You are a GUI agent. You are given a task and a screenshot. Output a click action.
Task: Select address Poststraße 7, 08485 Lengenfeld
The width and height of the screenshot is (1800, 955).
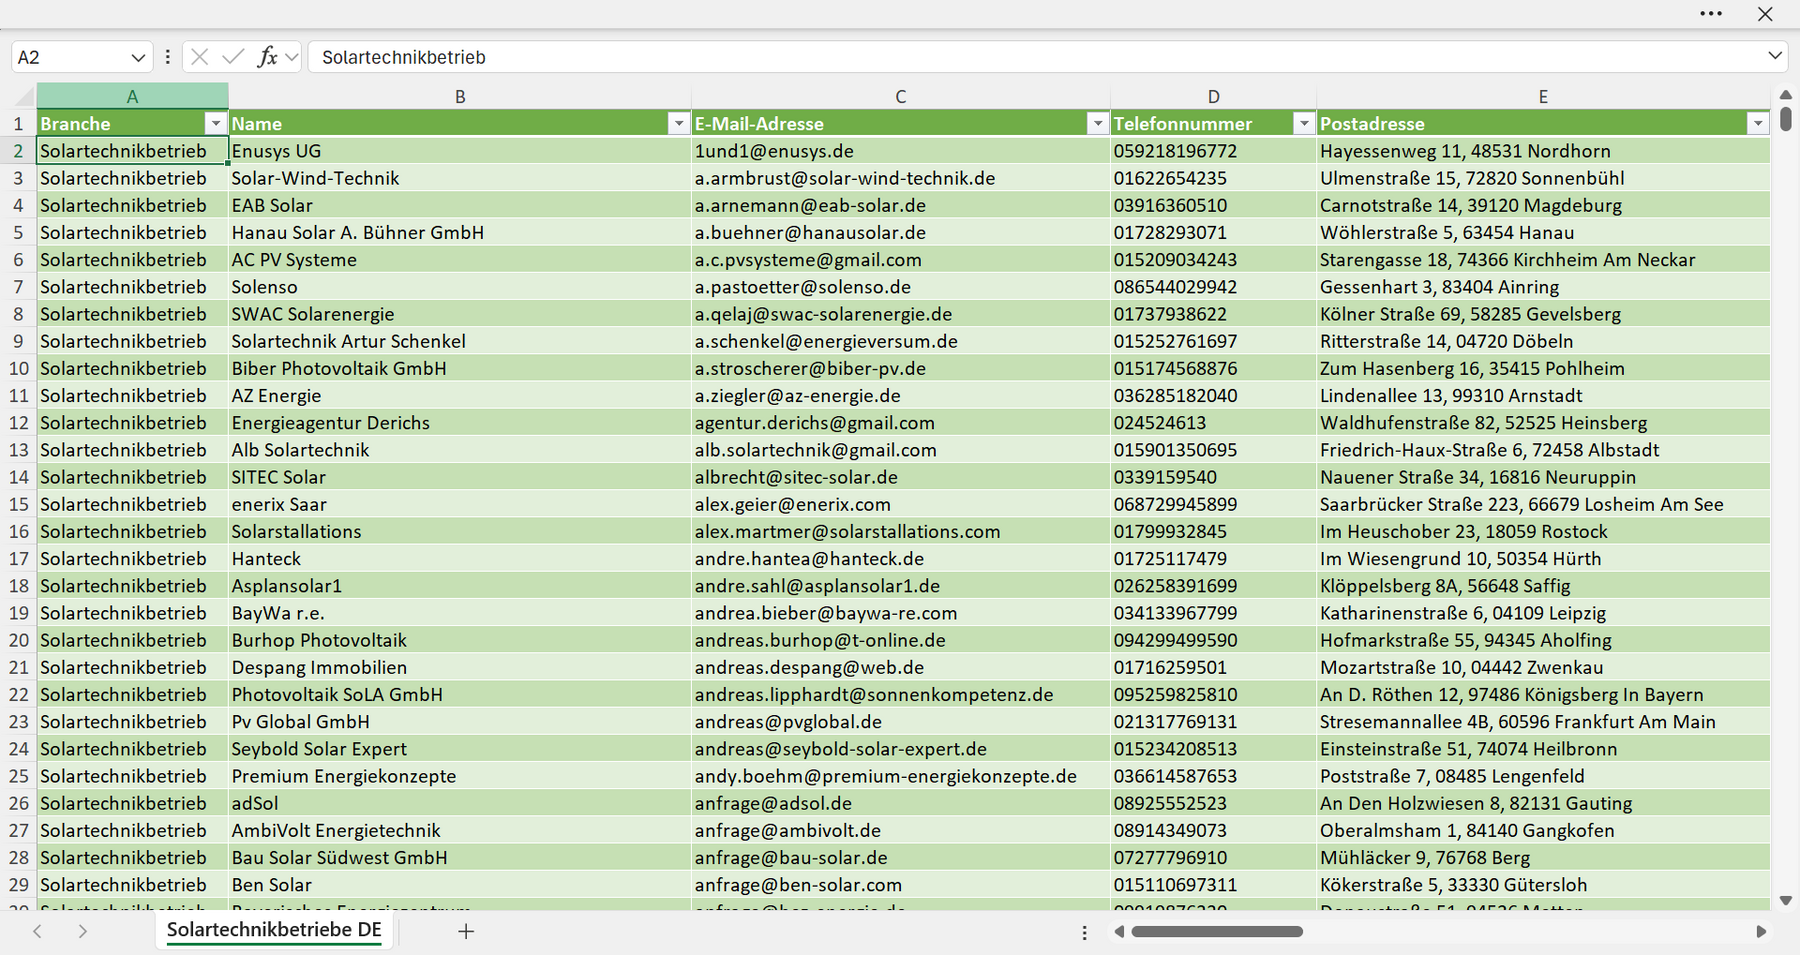coord(1543,776)
